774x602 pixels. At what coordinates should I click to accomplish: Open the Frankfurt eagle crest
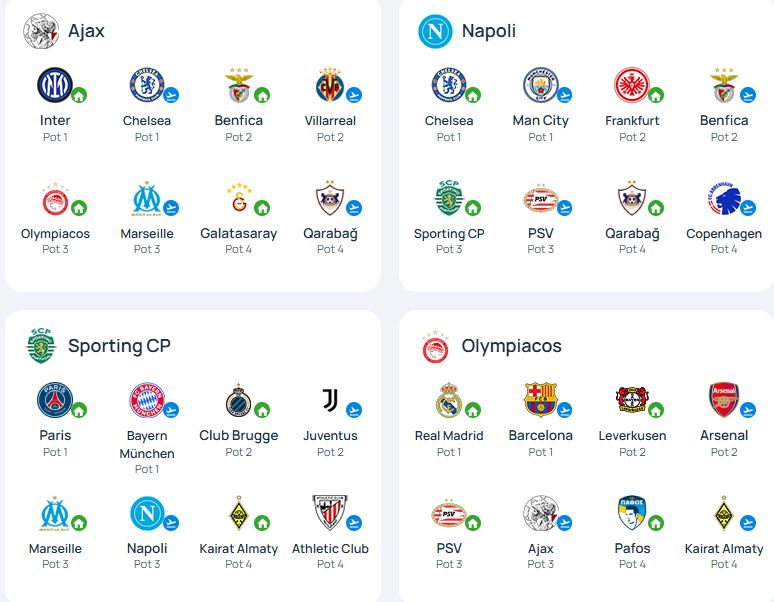[x=632, y=85]
